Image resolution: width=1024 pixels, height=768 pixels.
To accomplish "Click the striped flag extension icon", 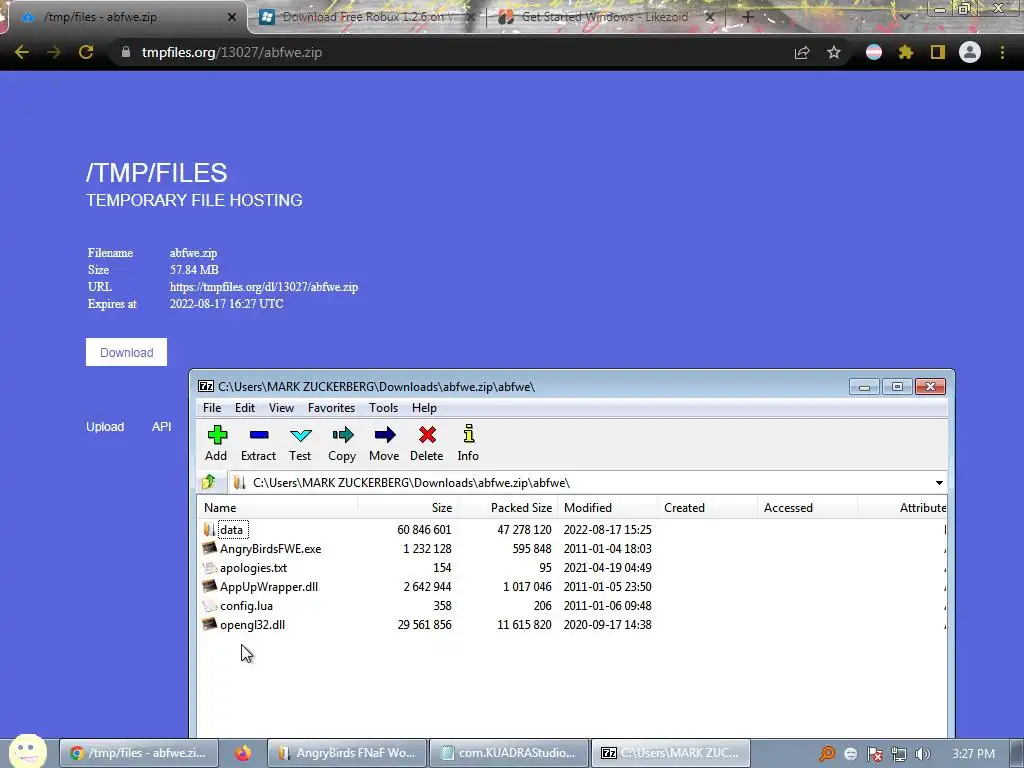I will [x=874, y=52].
